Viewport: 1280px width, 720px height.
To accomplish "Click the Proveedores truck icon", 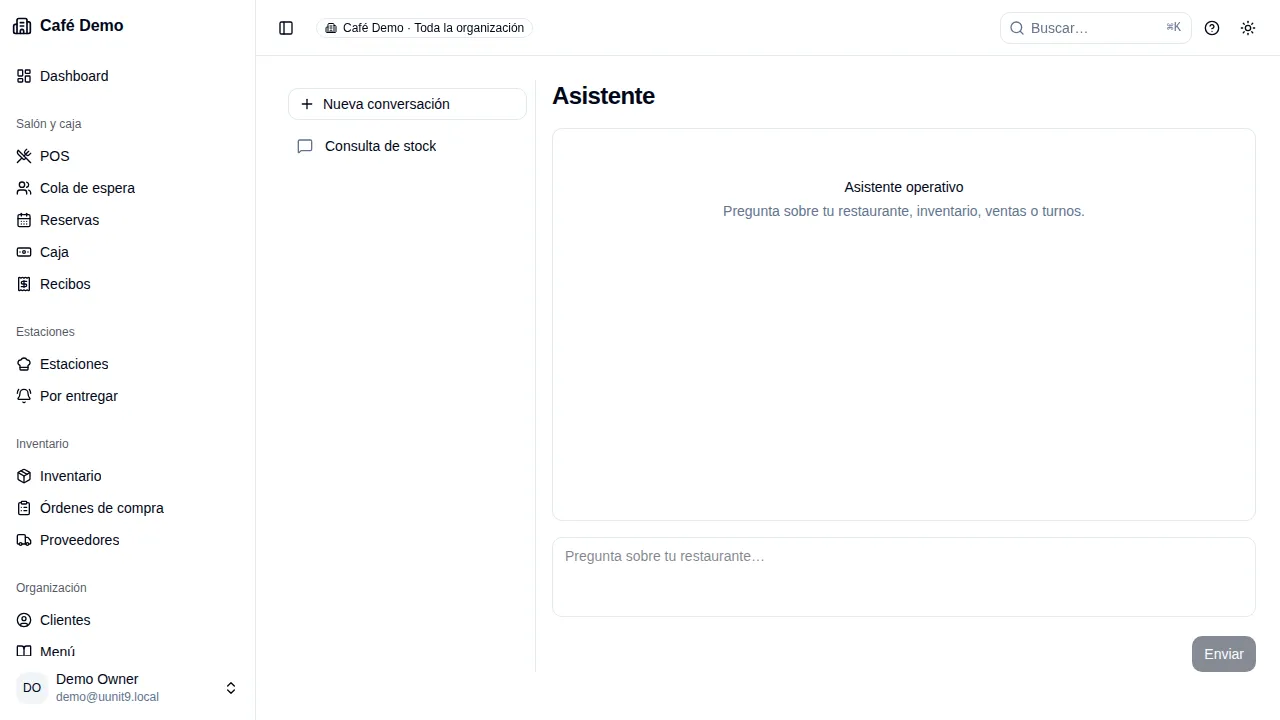I will coord(24,540).
